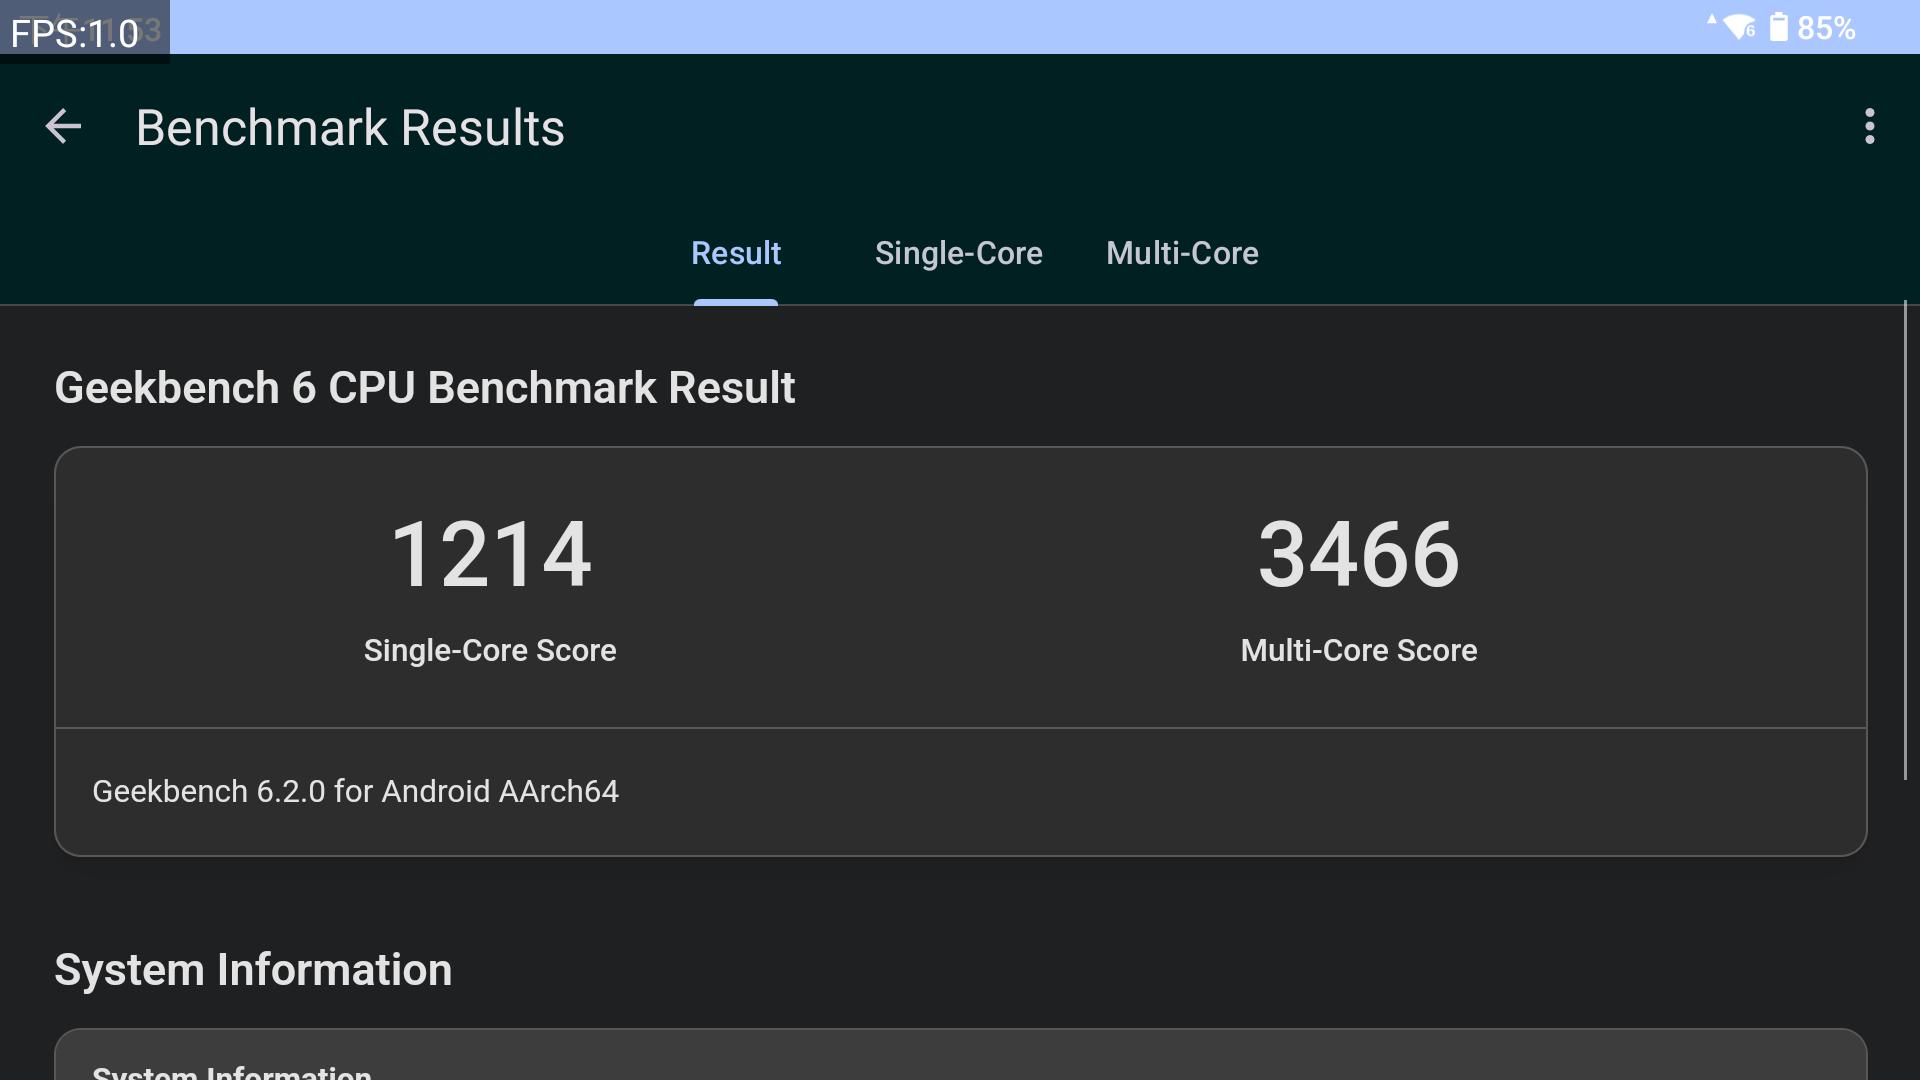1920x1080 pixels.
Task: Click the Single-Core Score label
Action: [490, 650]
